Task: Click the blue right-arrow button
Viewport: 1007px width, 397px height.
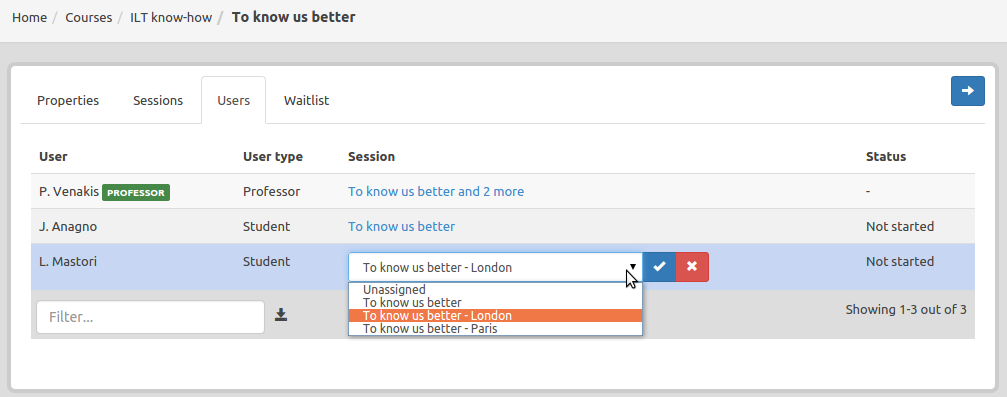Action: (x=967, y=91)
